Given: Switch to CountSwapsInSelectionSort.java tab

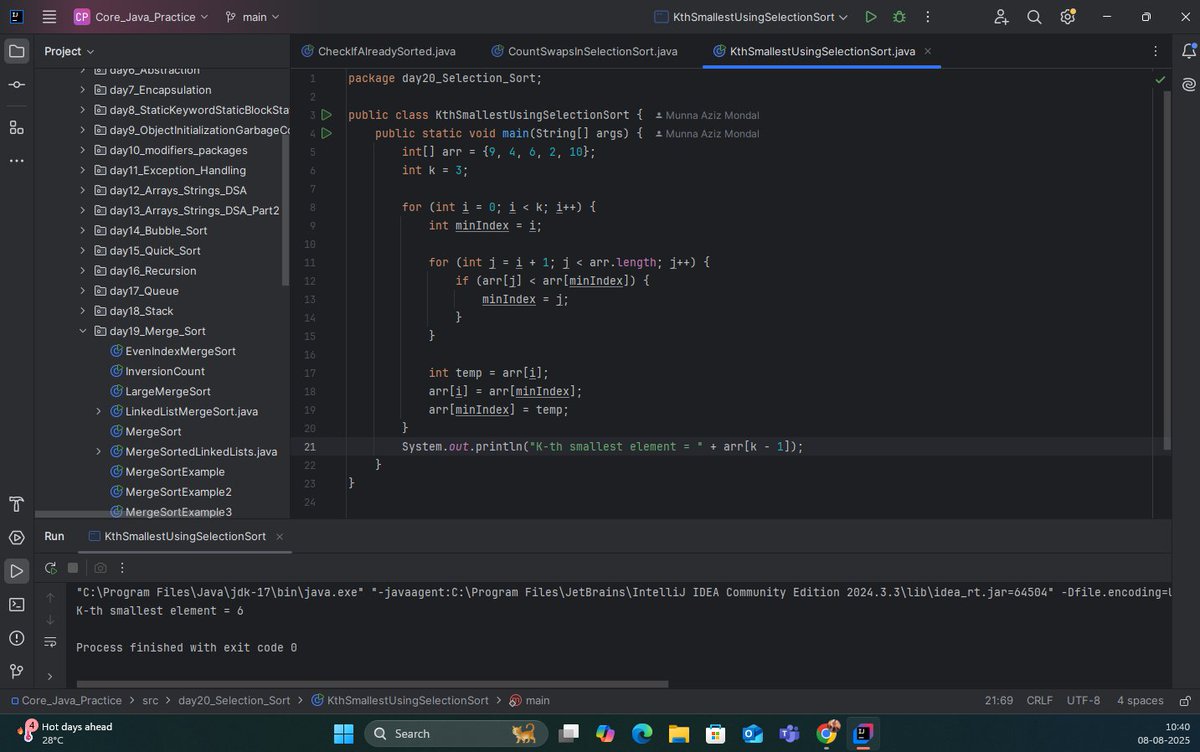Looking at the screenshot, I should (583, 51).
